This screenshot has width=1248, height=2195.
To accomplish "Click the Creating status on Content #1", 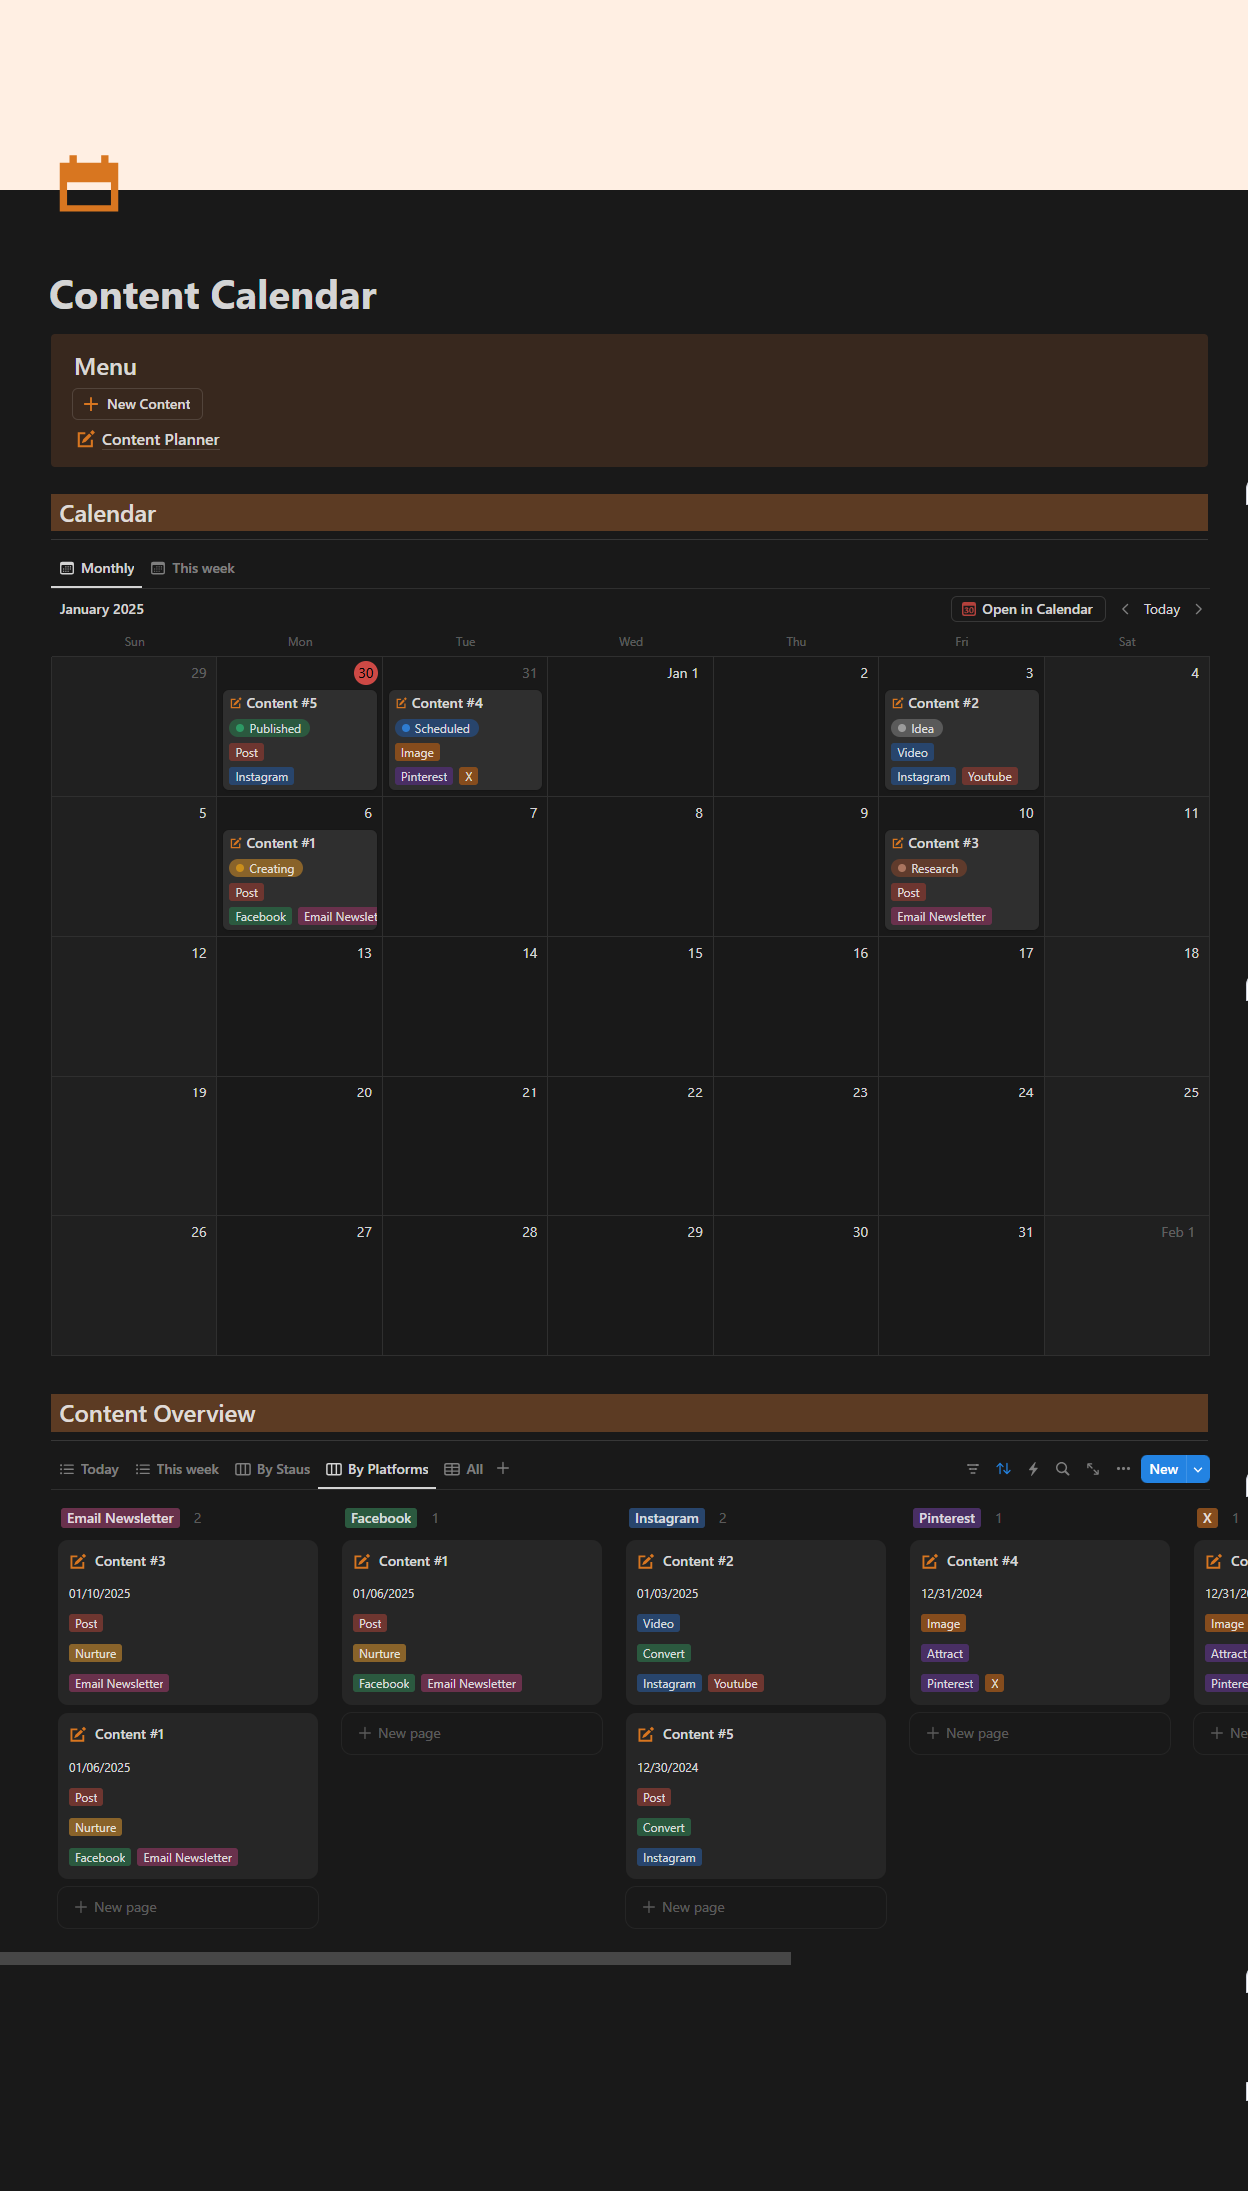I will click(265, 869).
